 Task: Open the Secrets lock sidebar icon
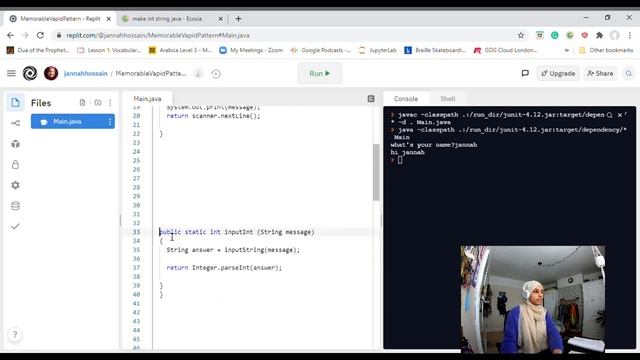[15, 164]
